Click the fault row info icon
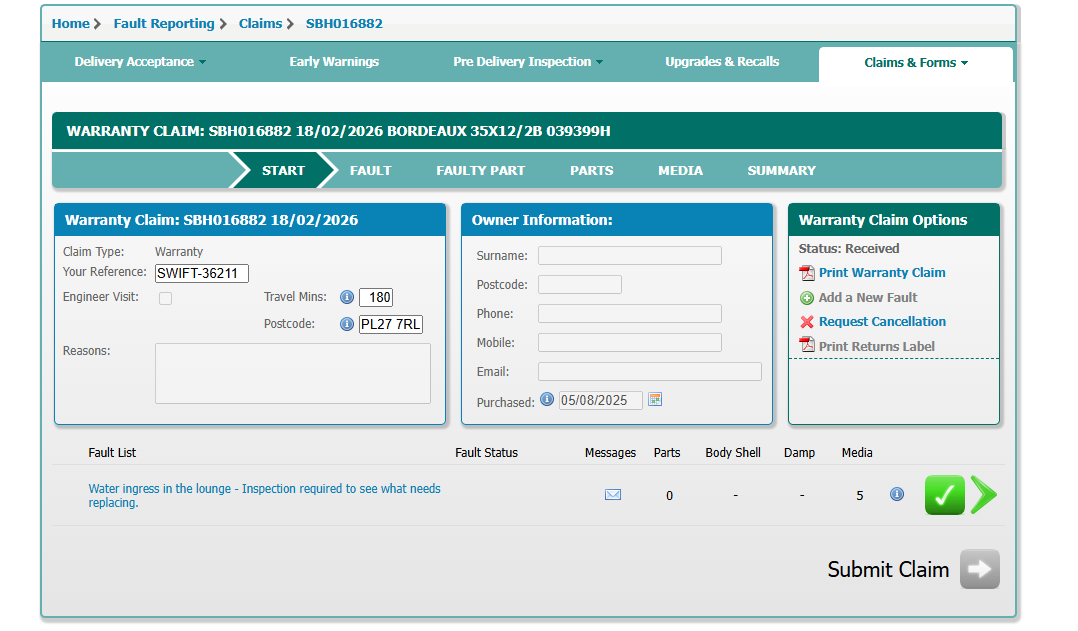The width and height of the screenshot is (1078, 631). (897, 494)
